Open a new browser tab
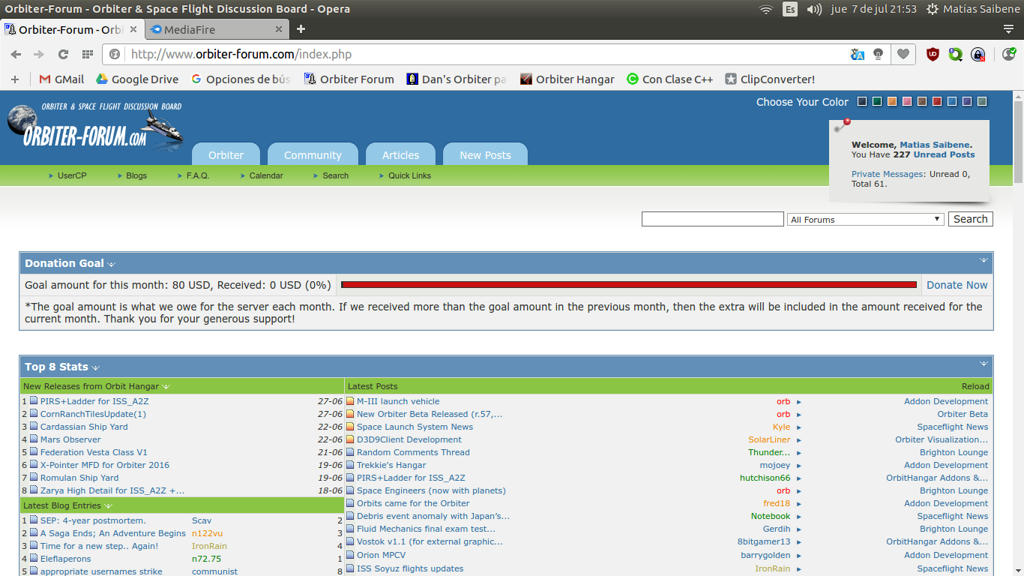 click(x=301, y=29)
